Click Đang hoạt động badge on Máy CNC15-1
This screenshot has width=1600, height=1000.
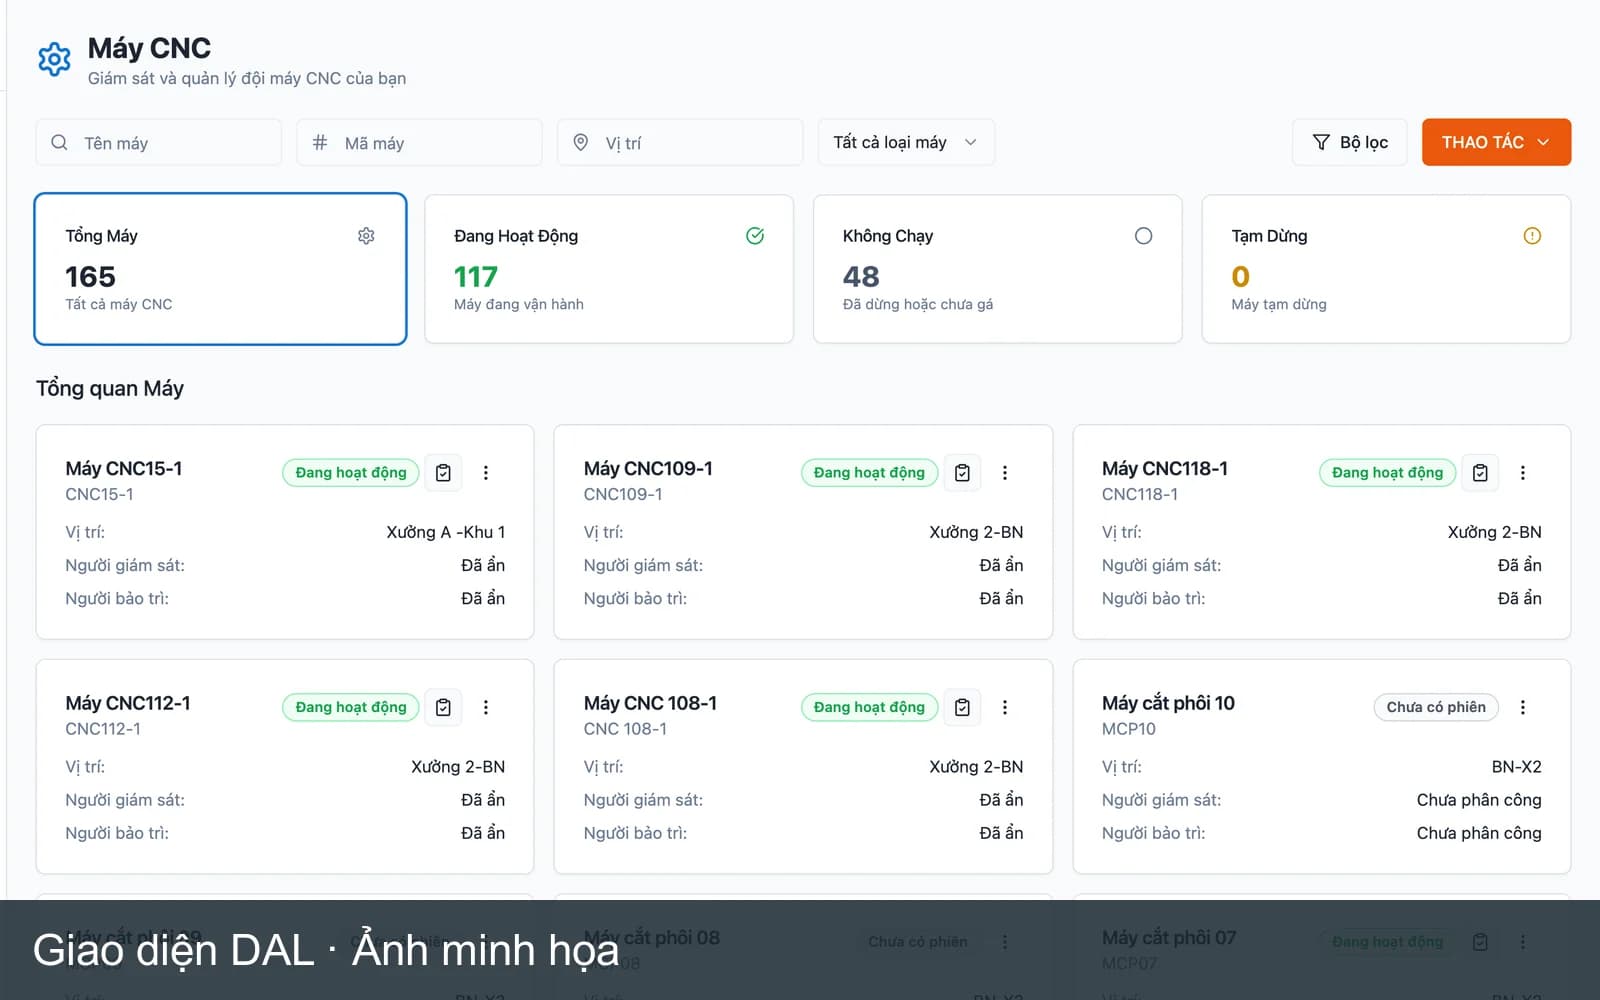(x=351, y=473)
